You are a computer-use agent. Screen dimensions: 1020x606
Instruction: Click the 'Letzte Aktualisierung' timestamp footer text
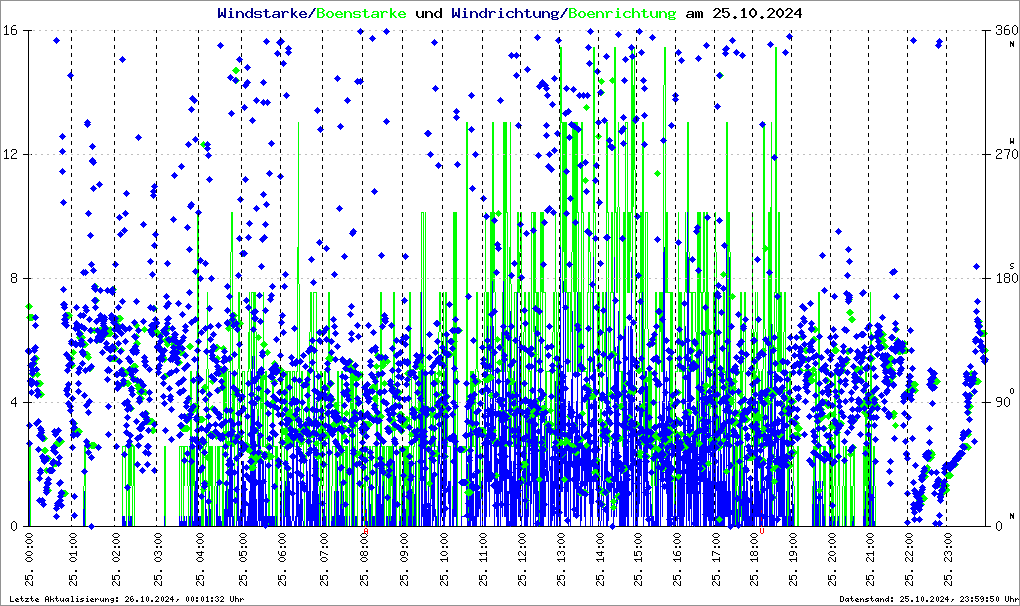coord(127,599)
